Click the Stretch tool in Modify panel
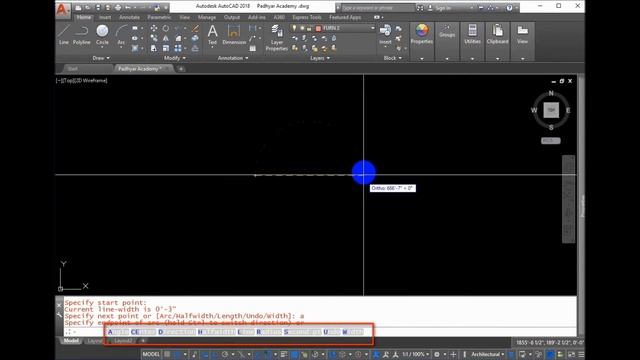 pos(154,48)
